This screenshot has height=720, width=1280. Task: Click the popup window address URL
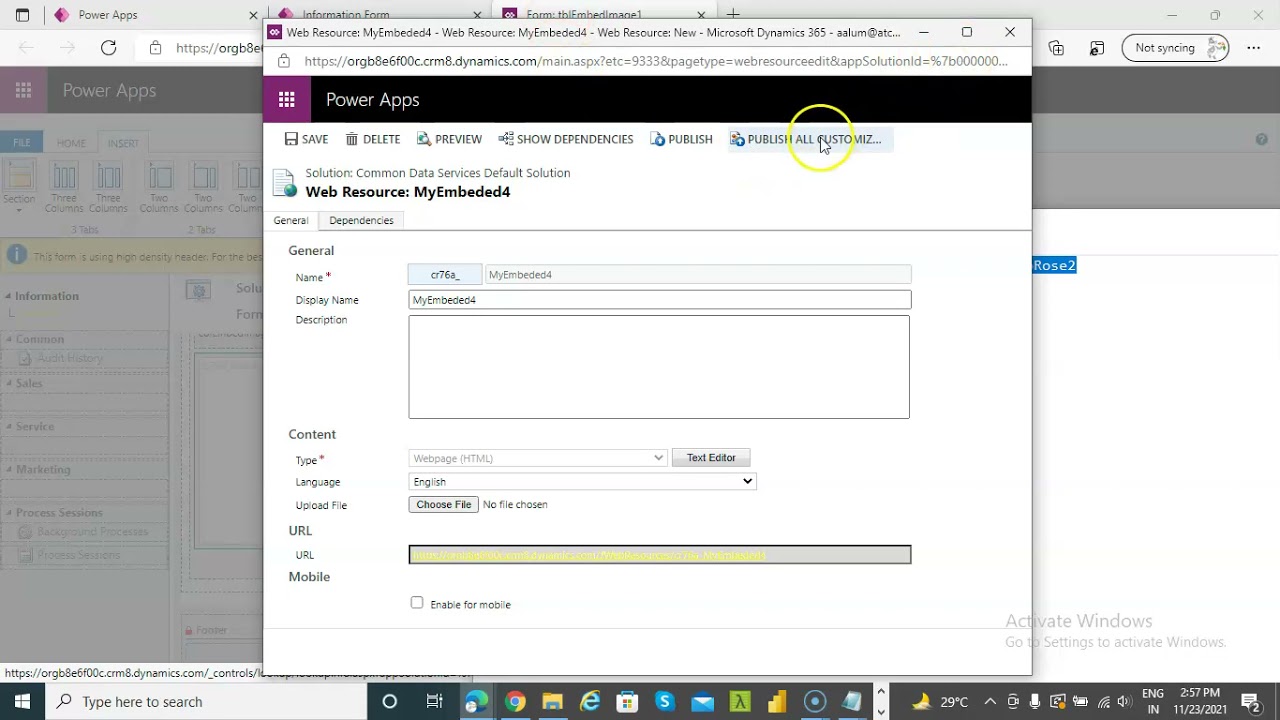[x=656, y=61]
